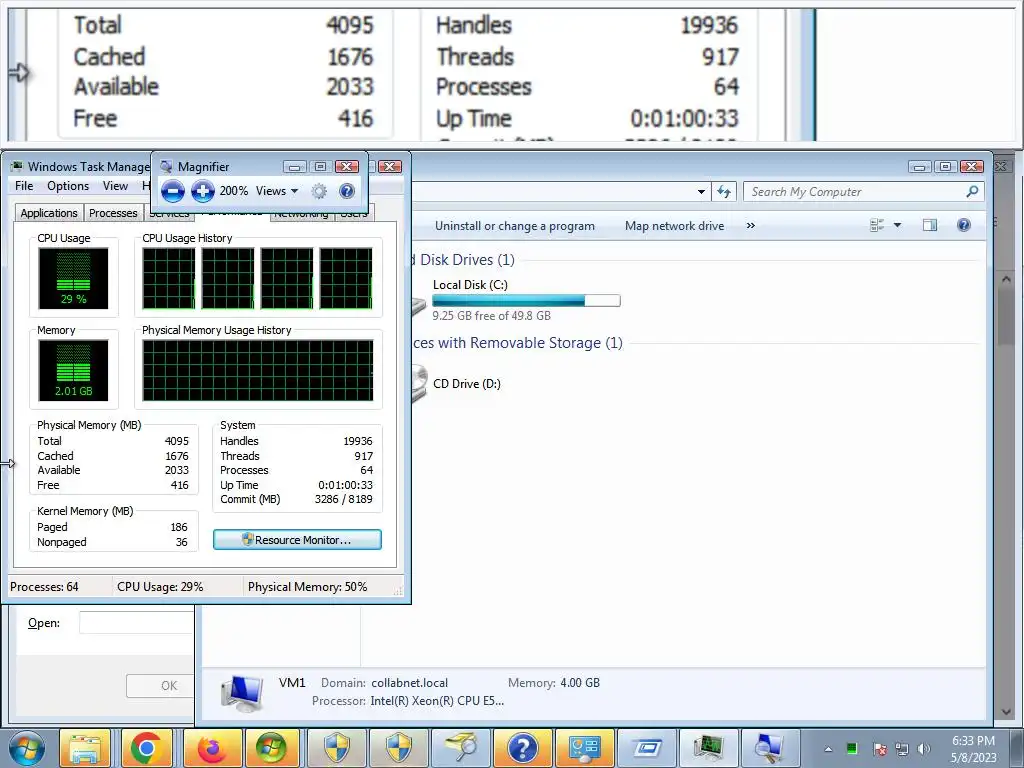Show hidden system tray icons

click(x=828, y=749)
